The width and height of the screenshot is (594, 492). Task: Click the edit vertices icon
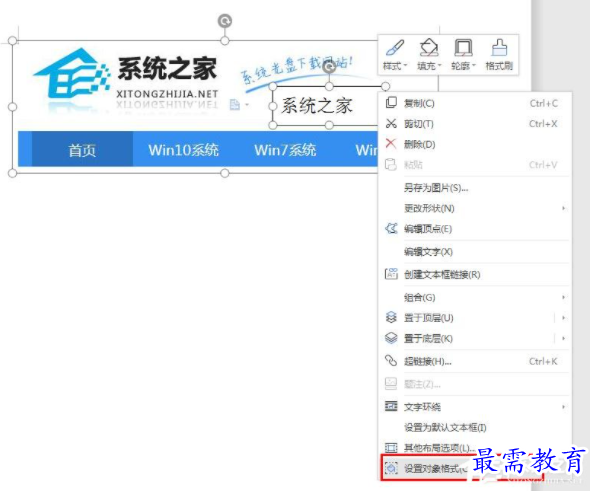(x=391, y=228)
